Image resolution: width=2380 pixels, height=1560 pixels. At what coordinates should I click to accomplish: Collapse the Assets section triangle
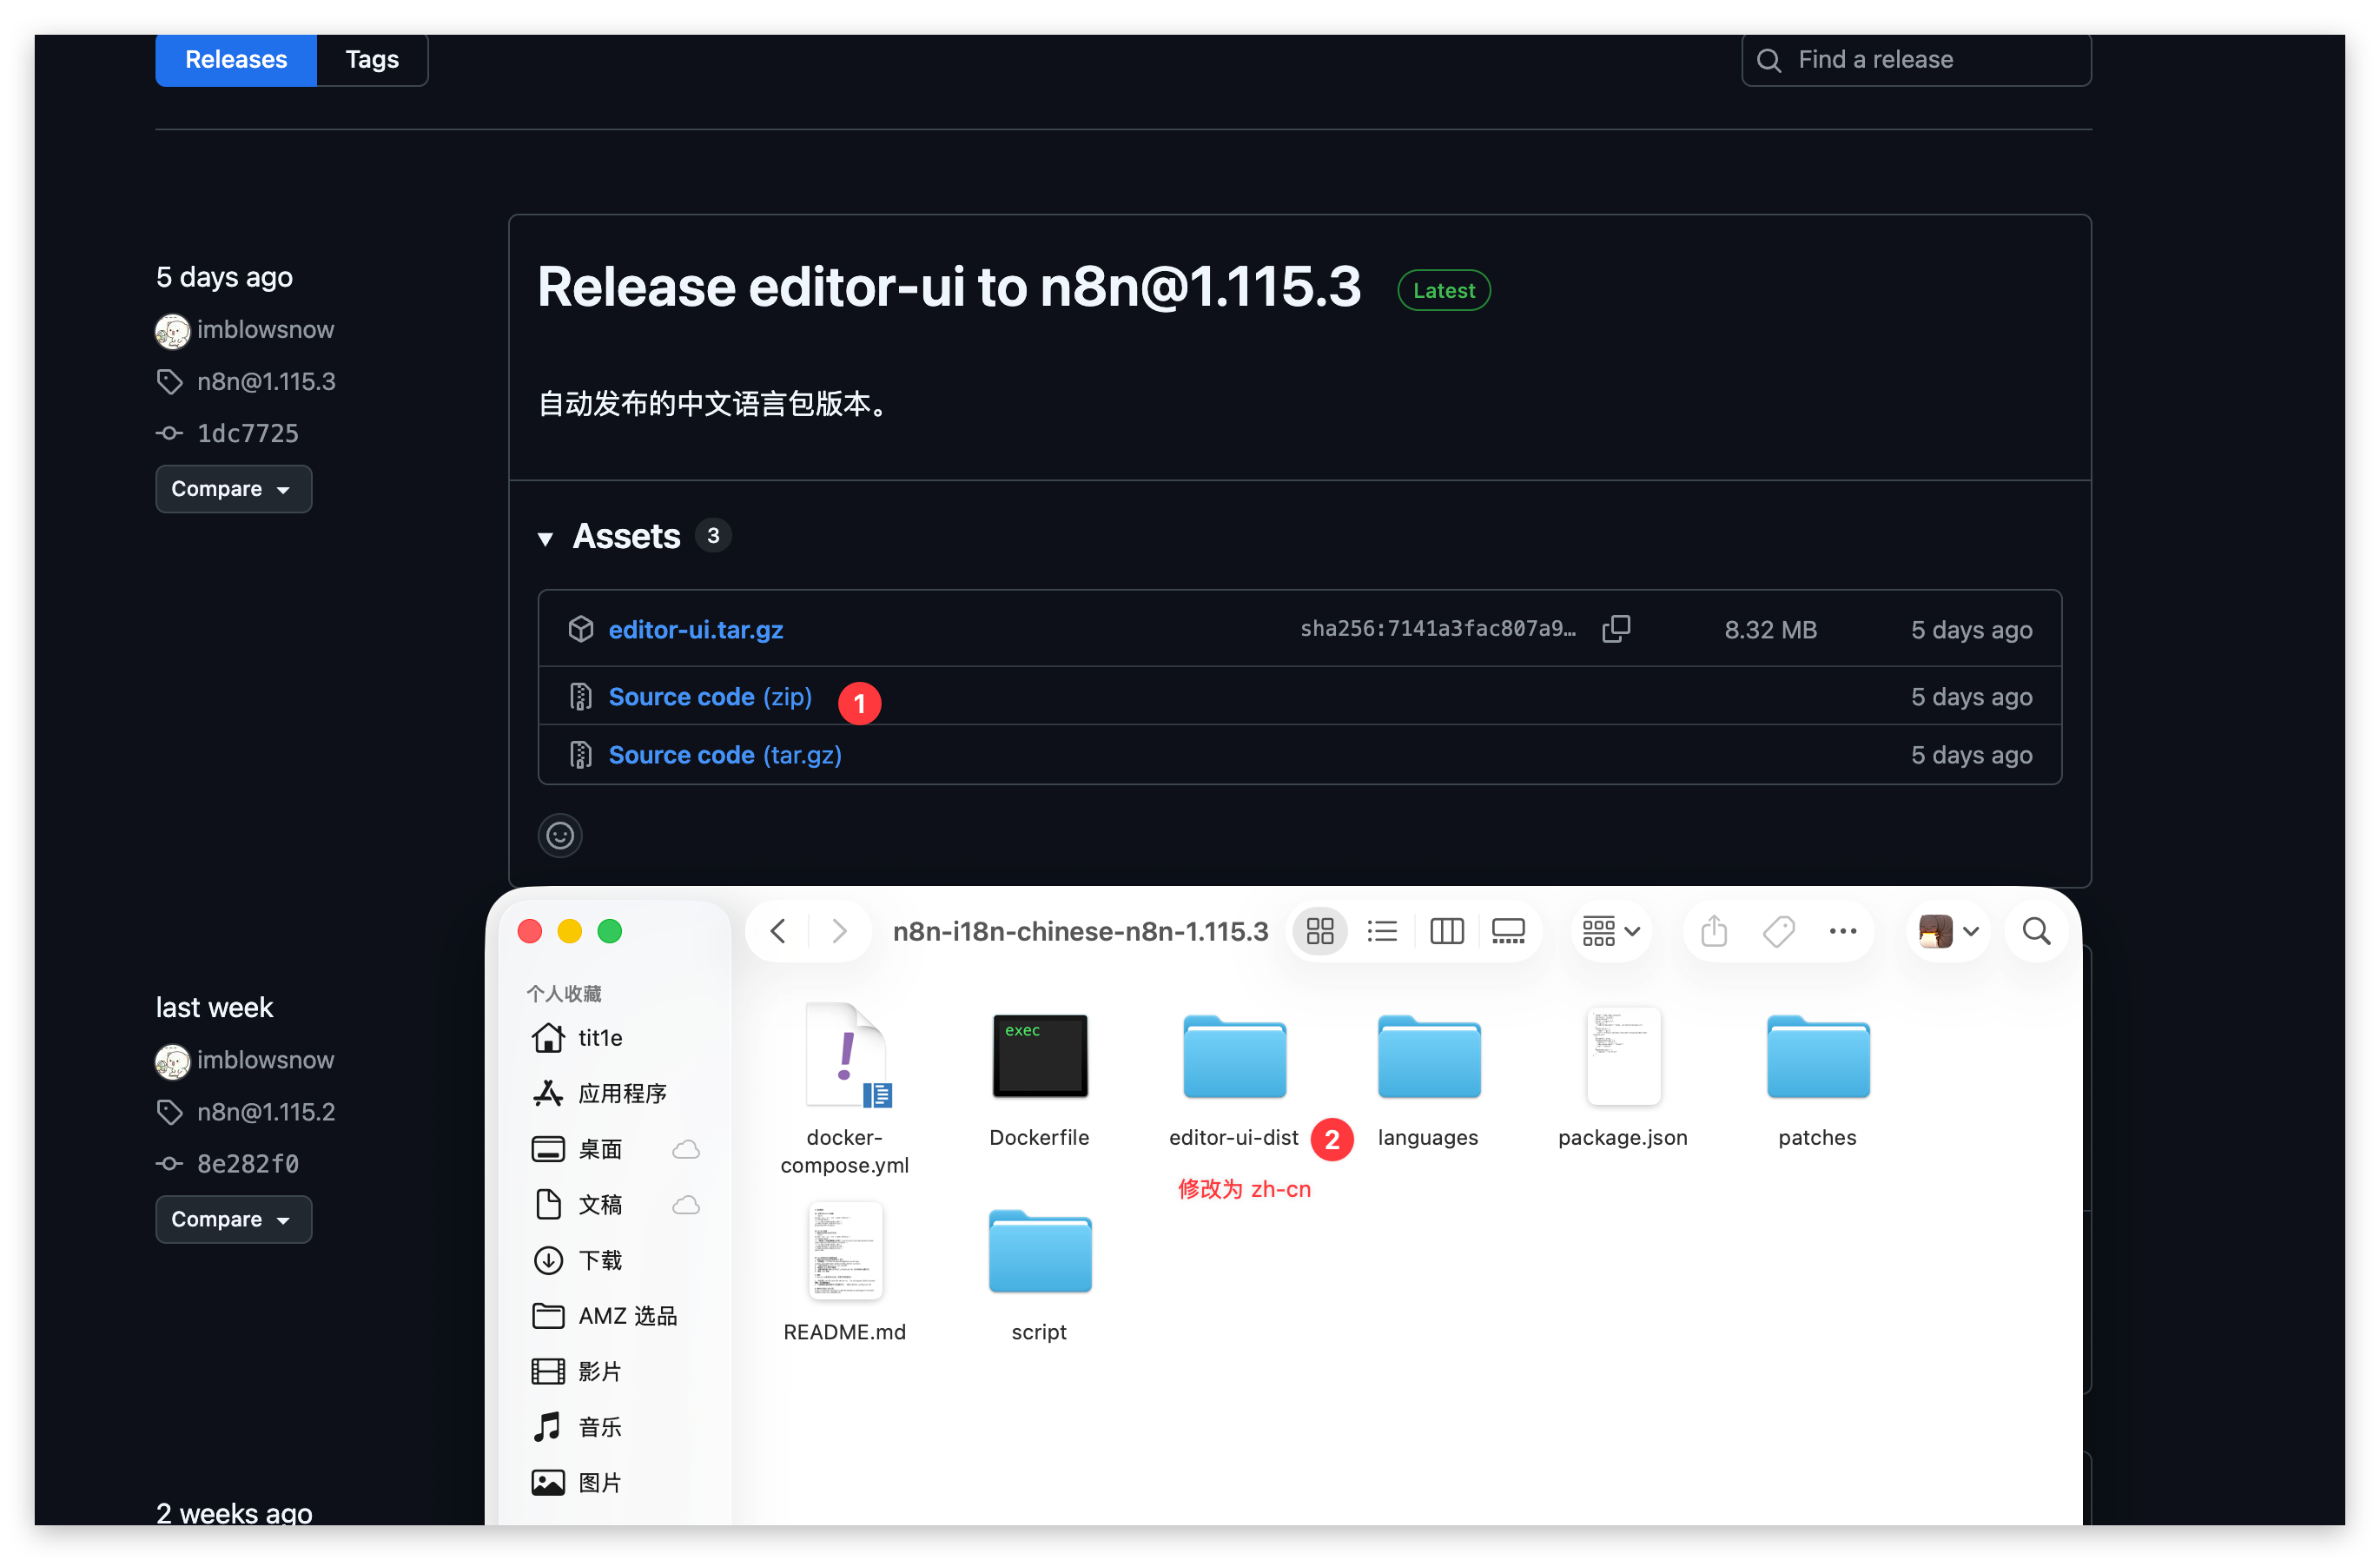[x=545, y=538]
